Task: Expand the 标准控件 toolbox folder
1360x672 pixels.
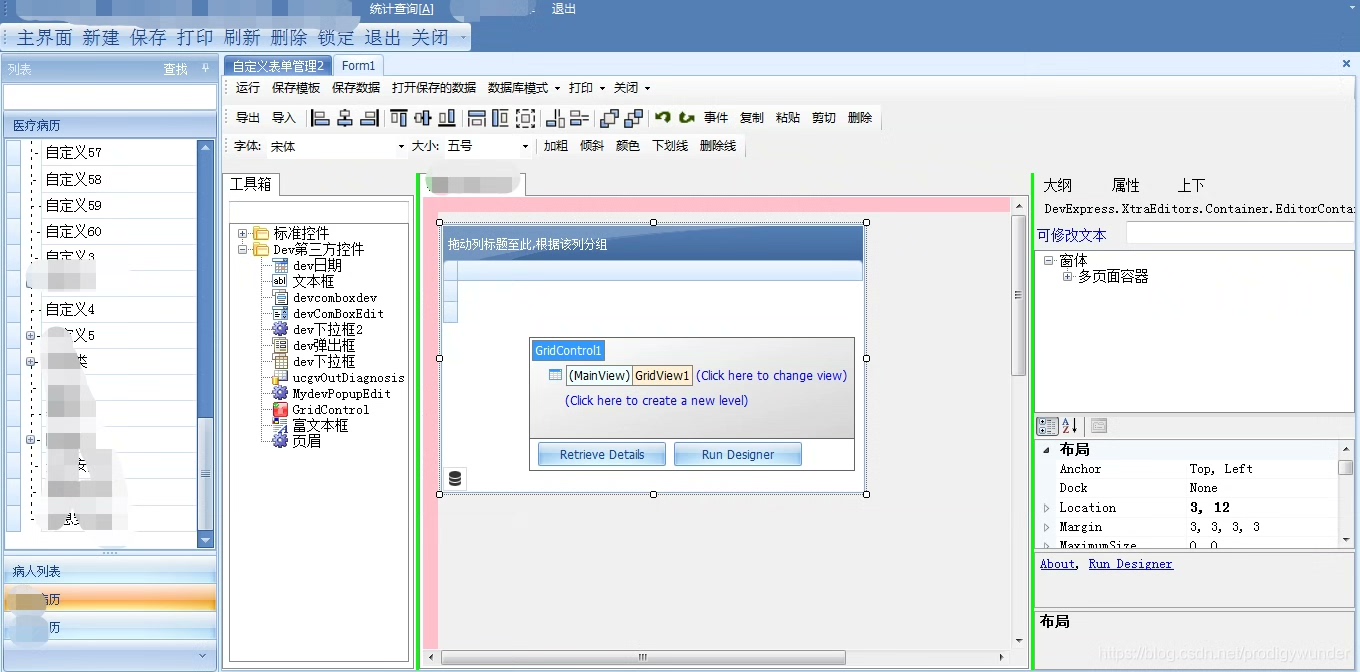Action: (x=243, y=234)
